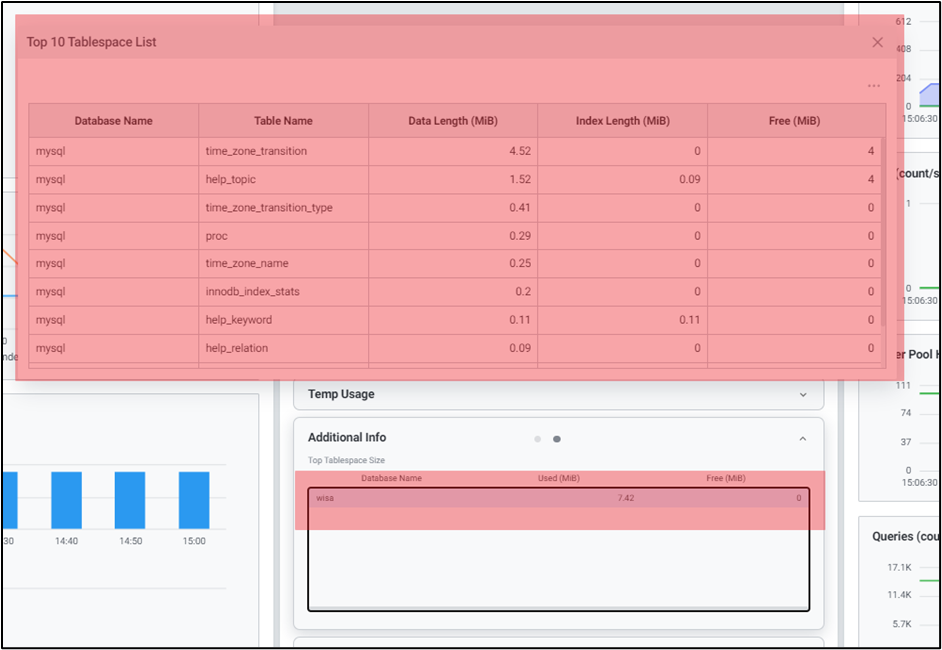Click the chart bar at 15:00

coord(194,500)
